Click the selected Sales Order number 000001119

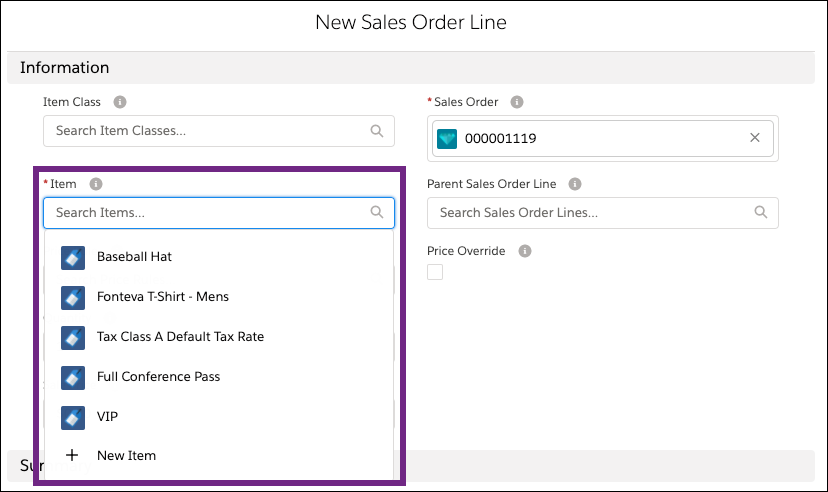[500, 138]
